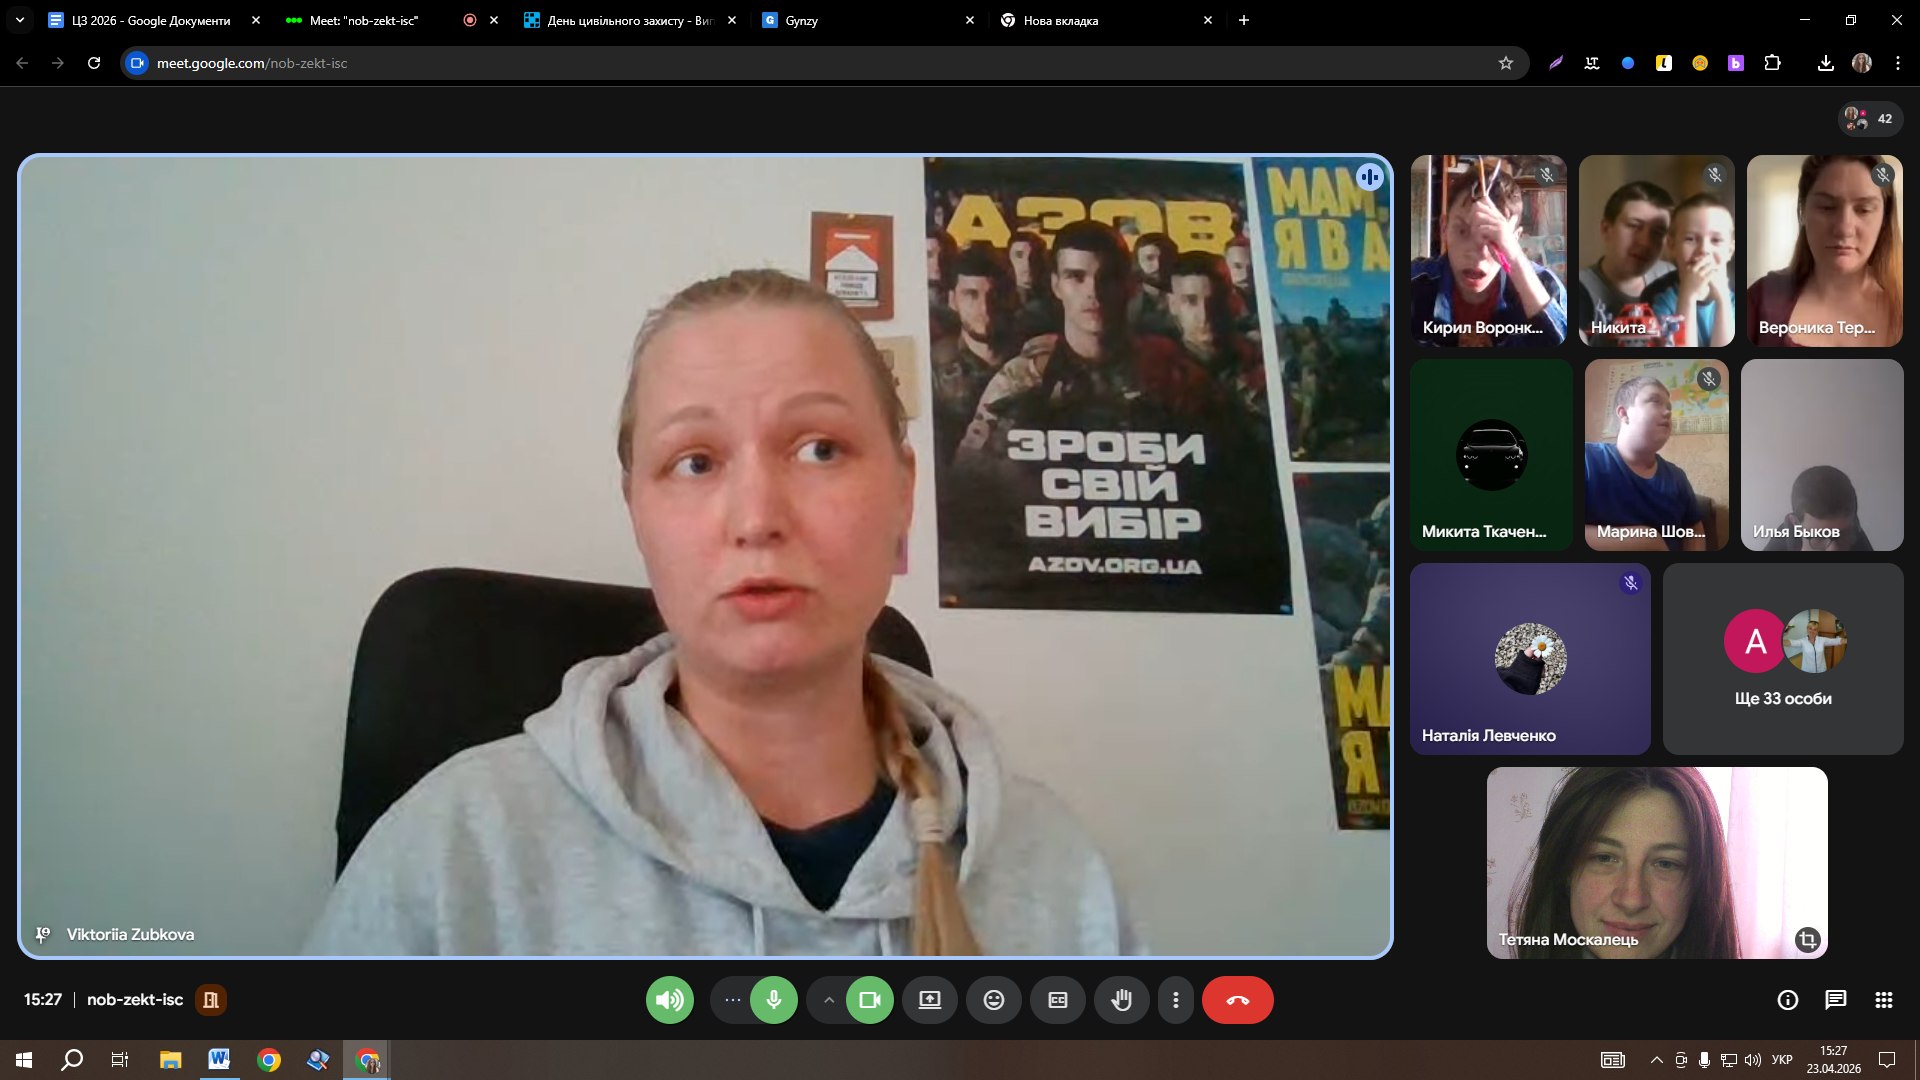Open audio settings three-dot options
The width and height of the screenshot is (1920, 1080).
pos(732,1000)
